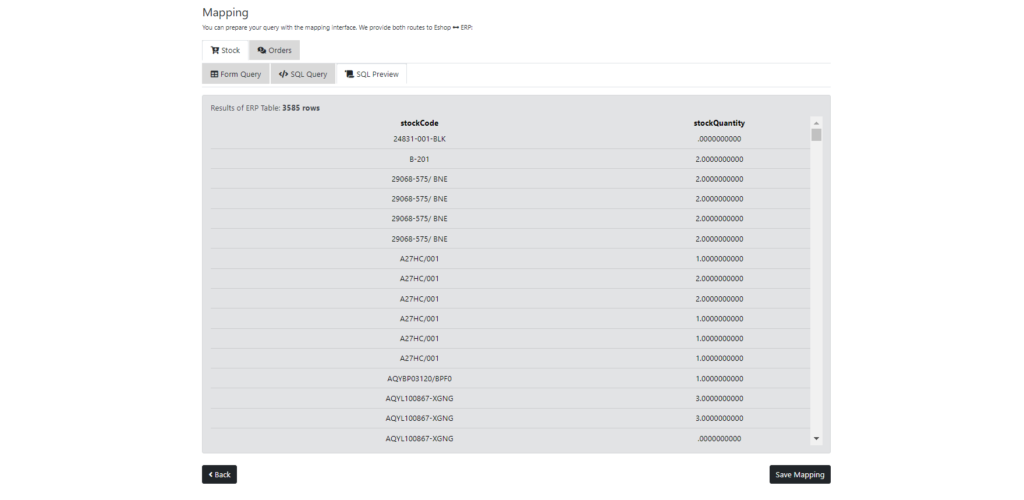Click the Mapping page heading
The height and width of the screenshot is (500, 1024).
(x=225, y=12)
